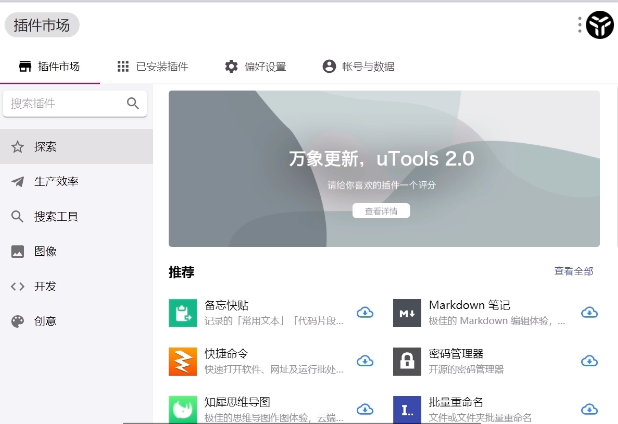Click the 开源的密码管理器 description text
The height and width of the screenshot is (424, 618).
coord(466,370)
